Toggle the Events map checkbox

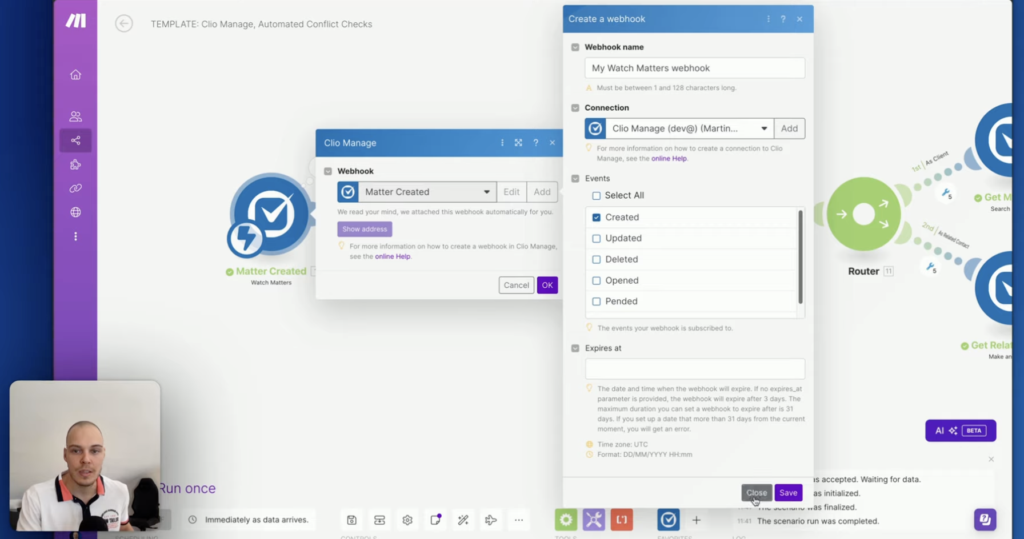[575, 178]
